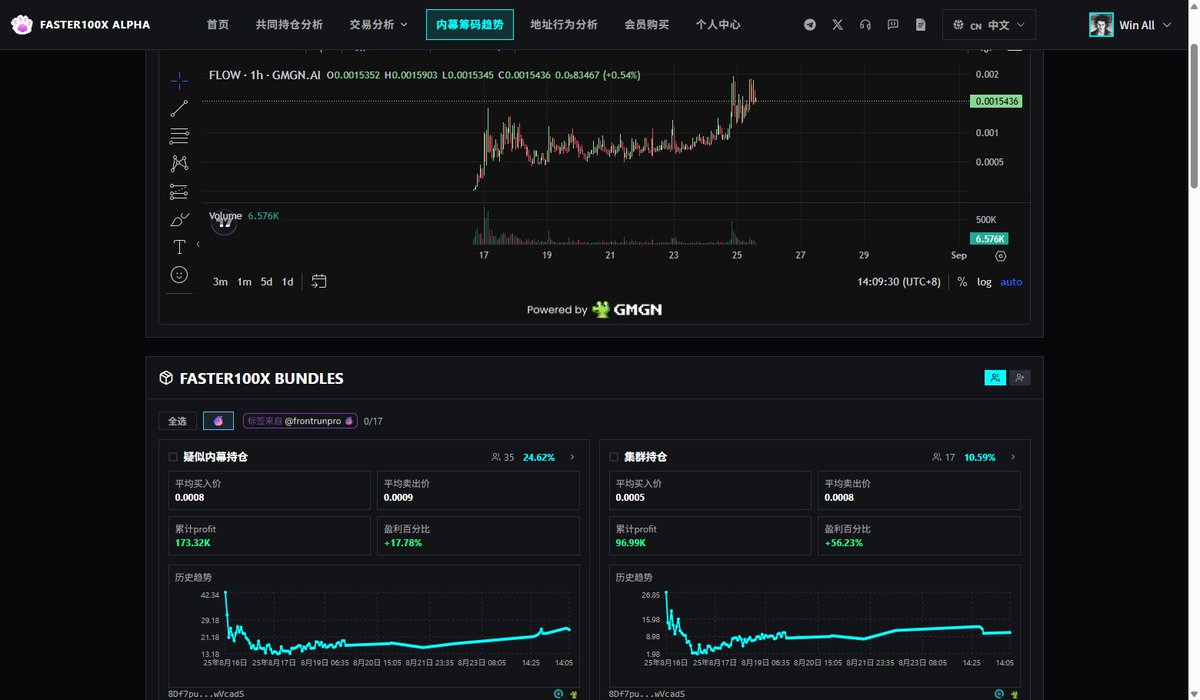The width and height of the screenshot is (1200, 700).
Task: Toggle log scale on chart
Action: coord(985,282)
